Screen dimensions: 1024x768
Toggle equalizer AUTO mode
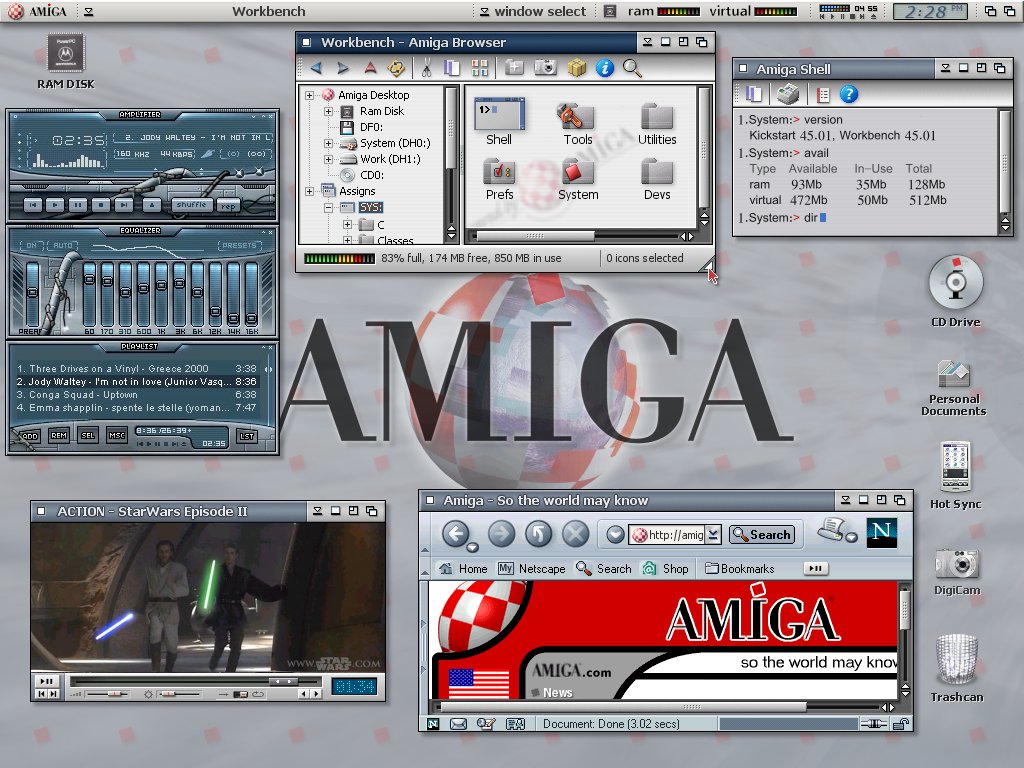(63, 246)
